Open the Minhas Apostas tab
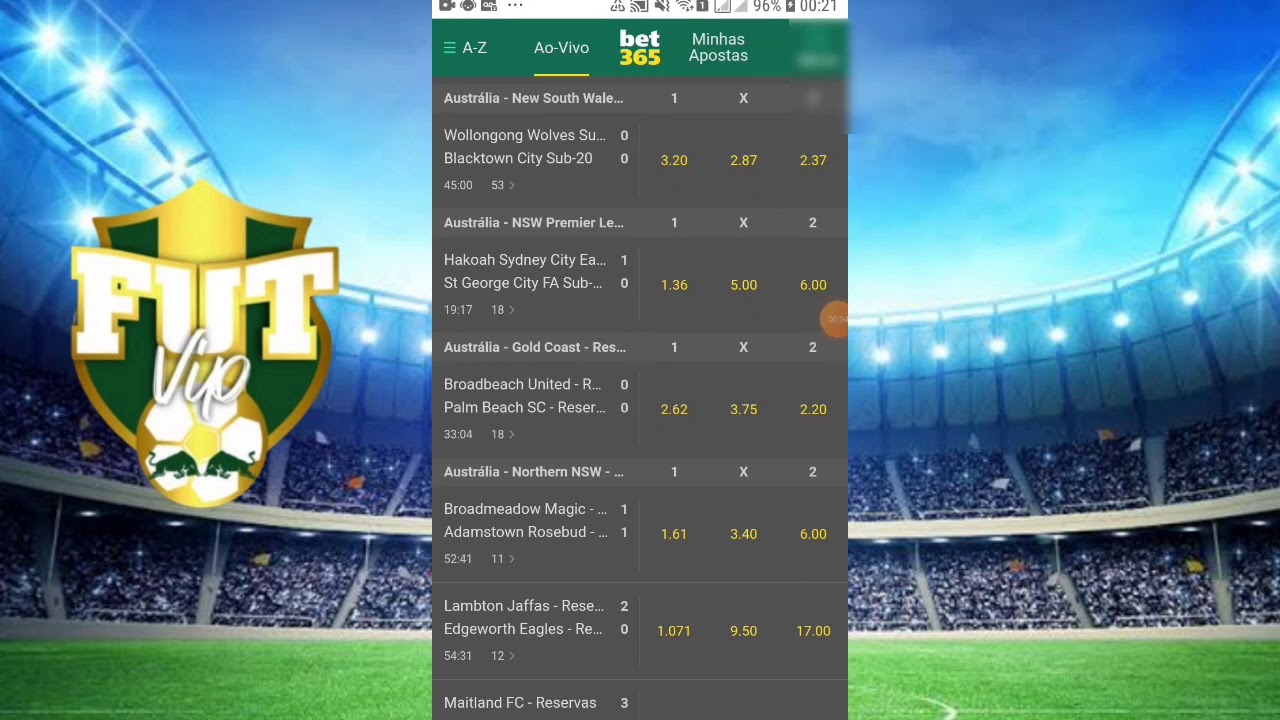This screenshot has width=1280, height=720. click(x=718, y=48)
